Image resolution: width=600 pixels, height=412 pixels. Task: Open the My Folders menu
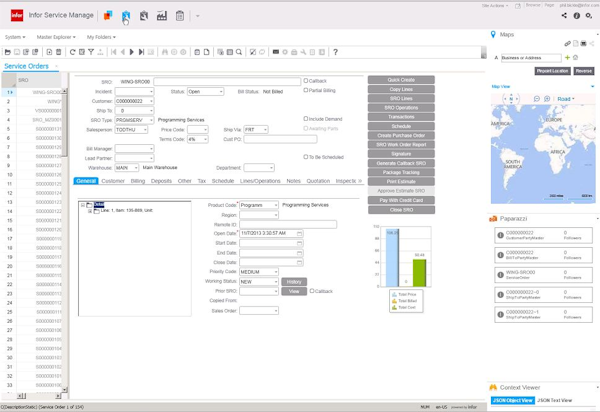(x=101, y=37)
